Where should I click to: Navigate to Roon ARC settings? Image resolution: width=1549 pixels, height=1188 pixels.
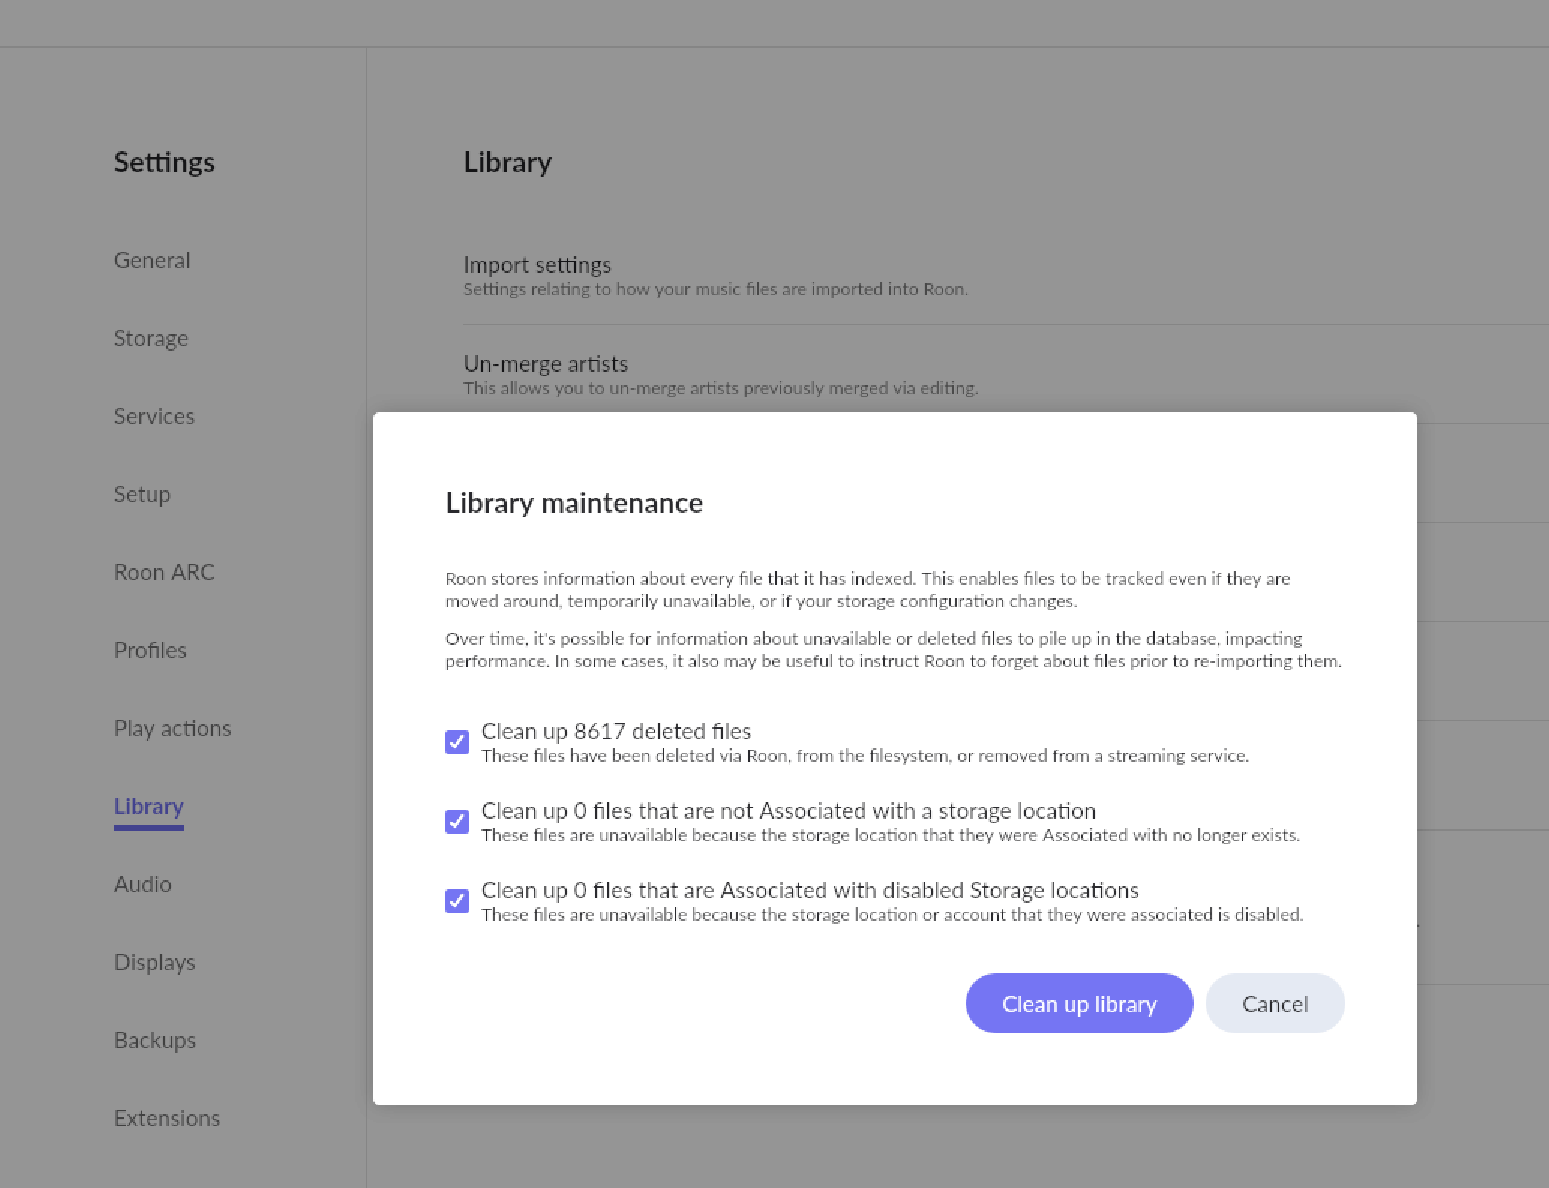164,573
